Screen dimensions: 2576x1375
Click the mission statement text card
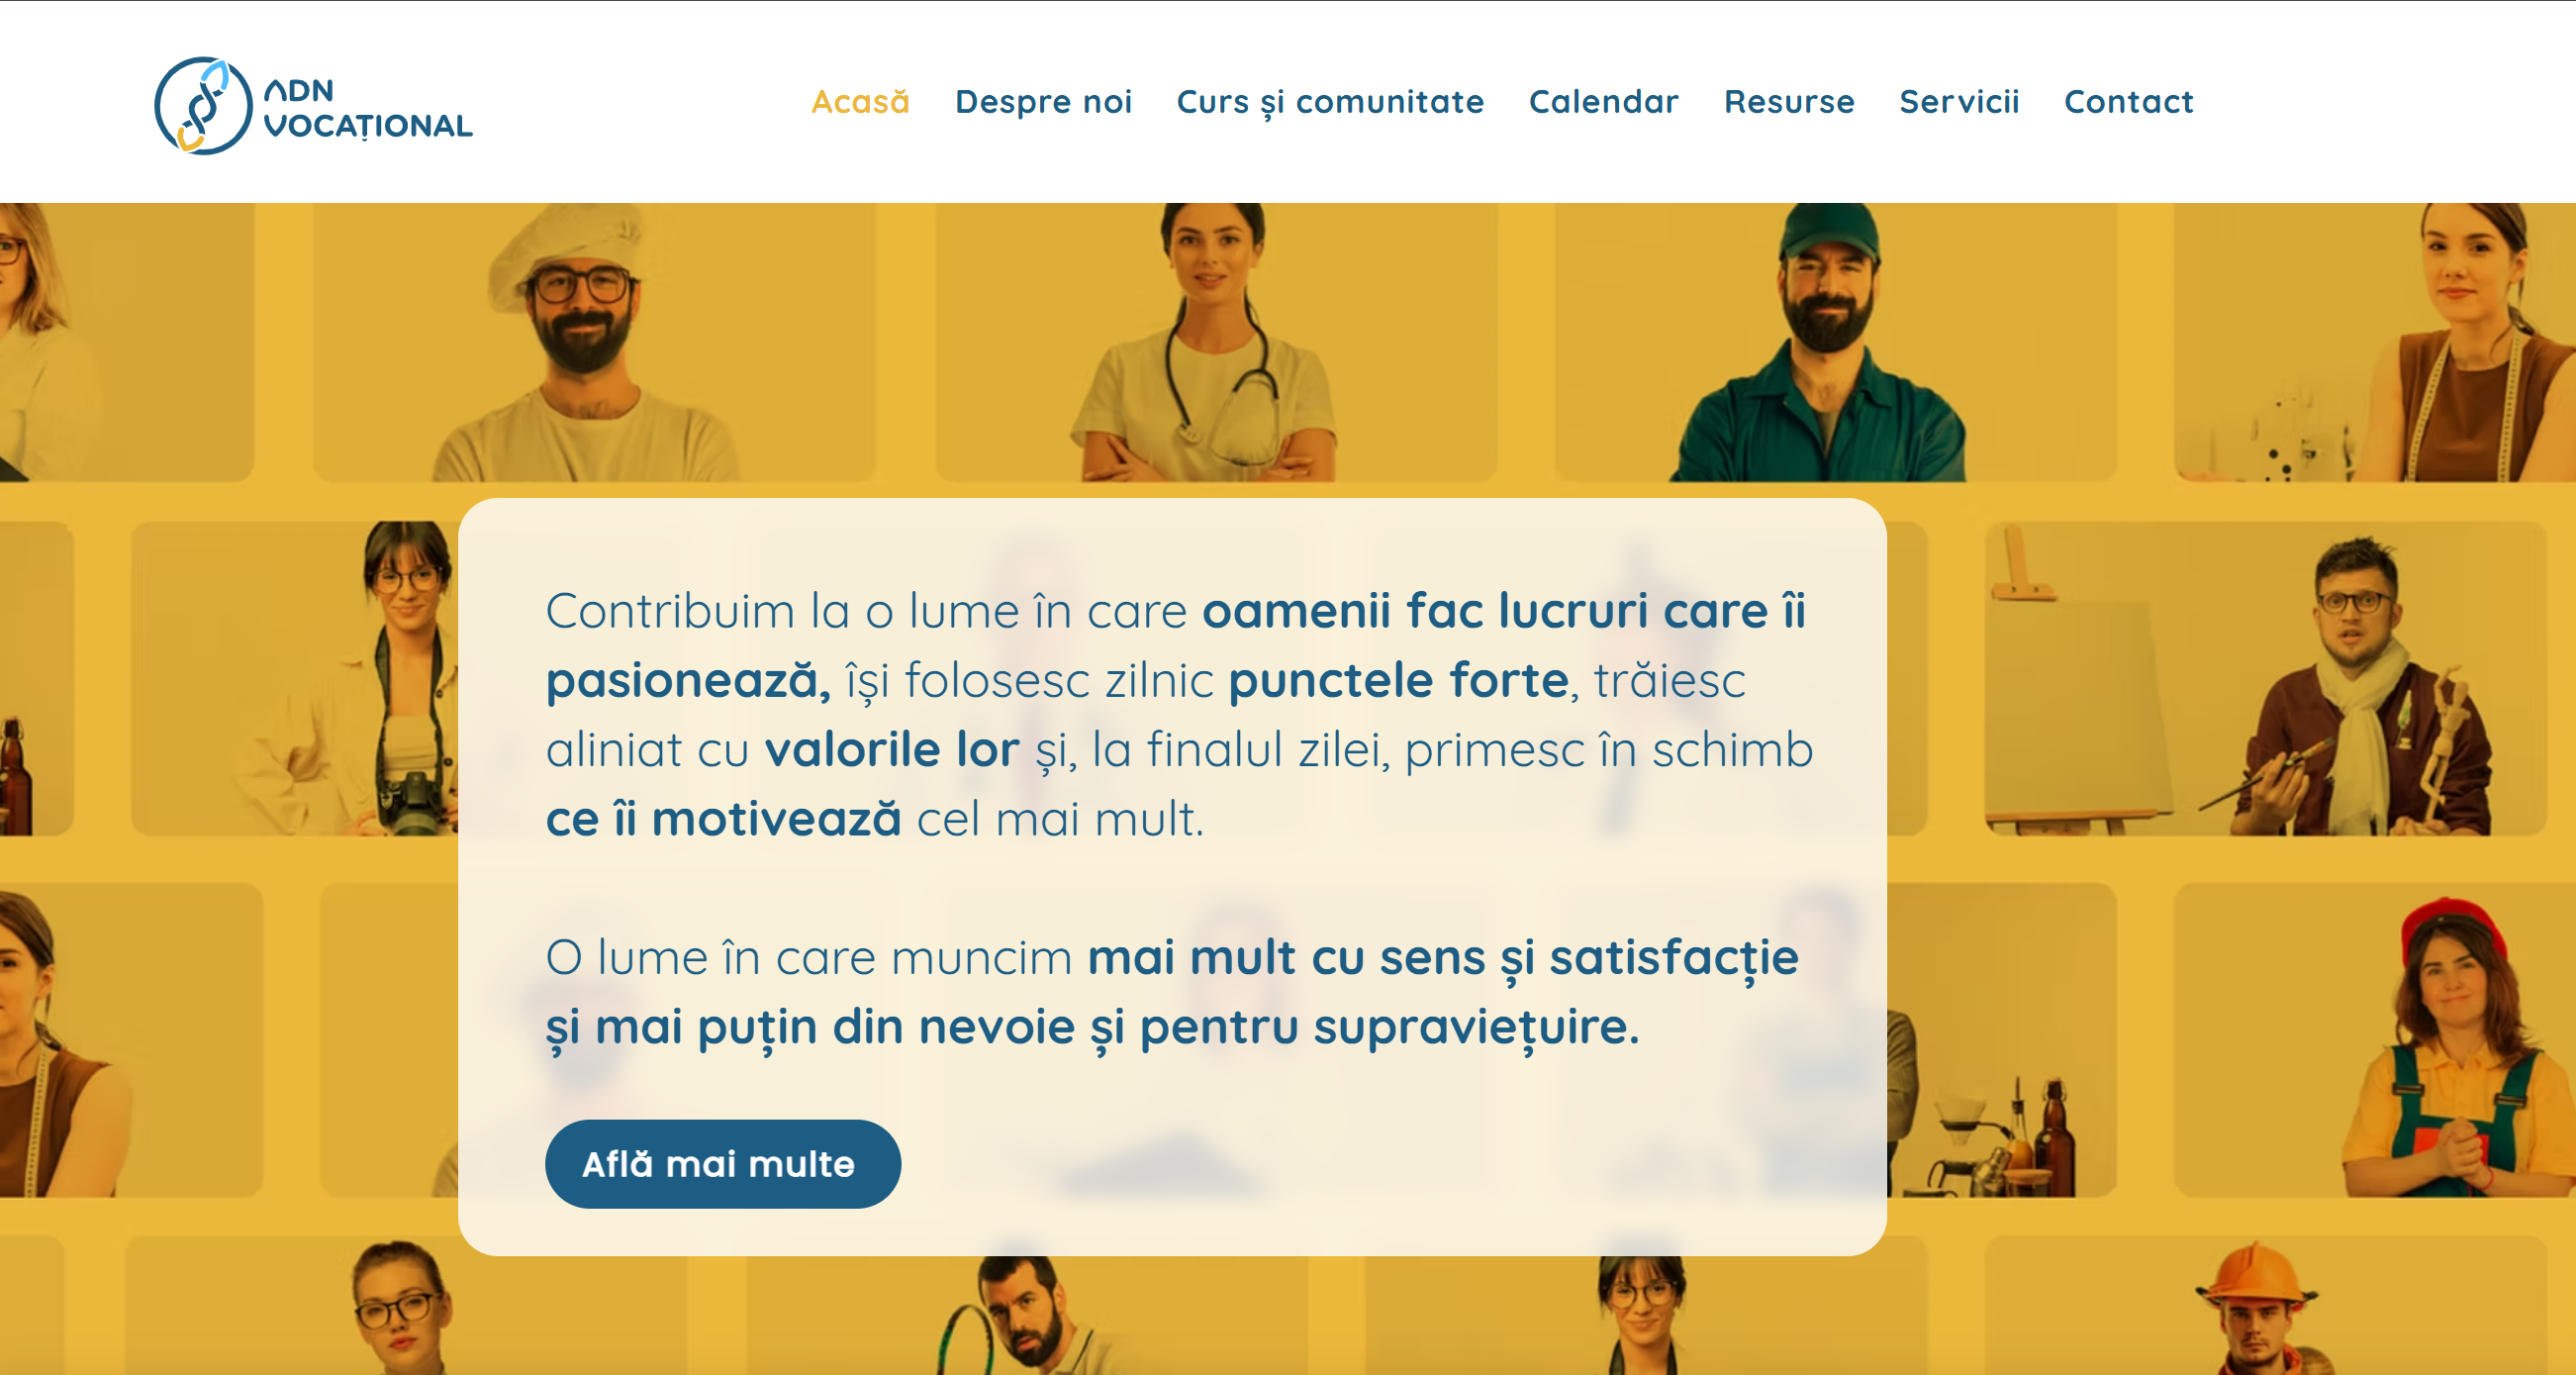coord(1172,877)
